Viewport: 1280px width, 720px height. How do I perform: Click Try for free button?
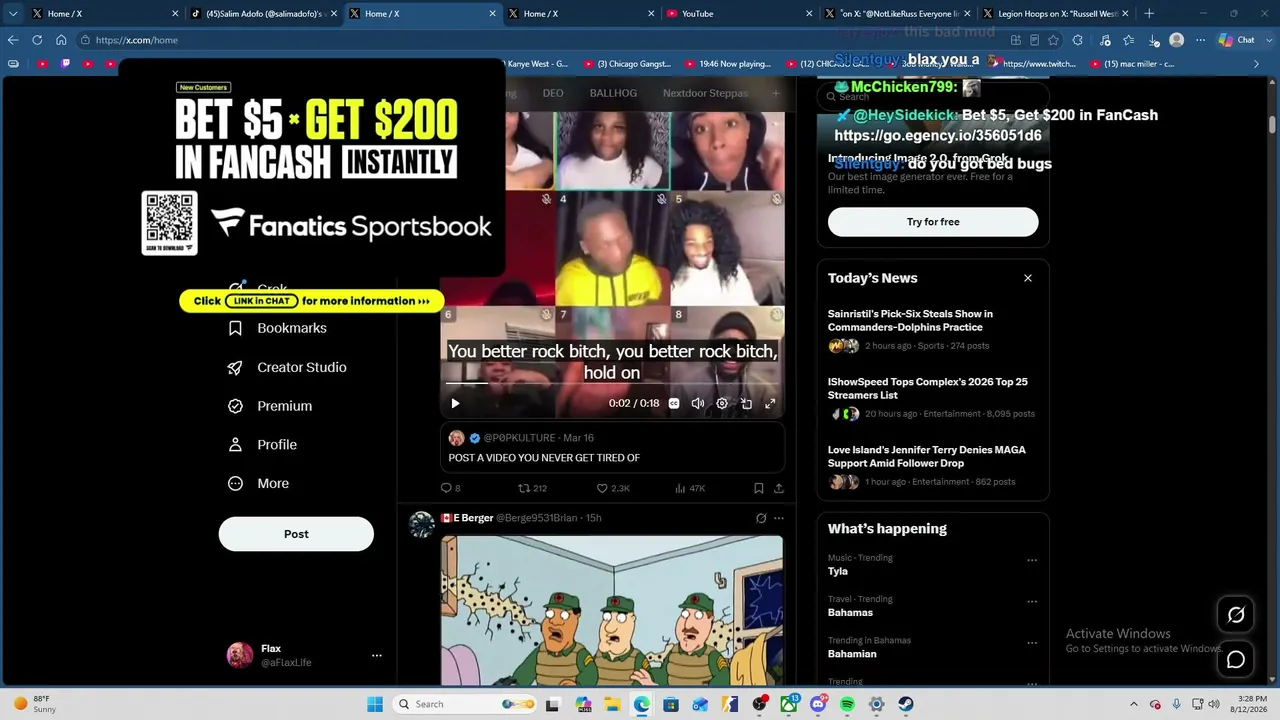point(933,222)
